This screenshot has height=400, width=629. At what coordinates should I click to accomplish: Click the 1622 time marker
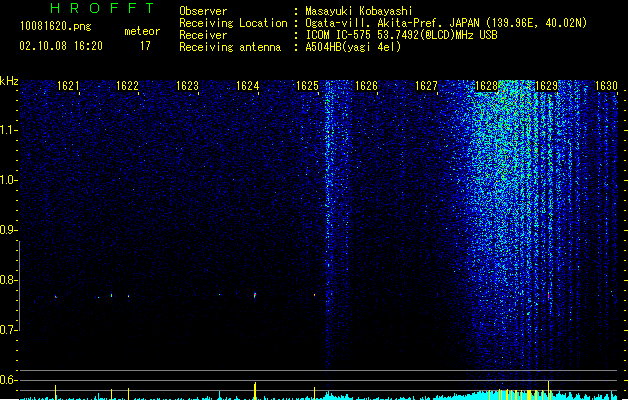click(127, 86)
